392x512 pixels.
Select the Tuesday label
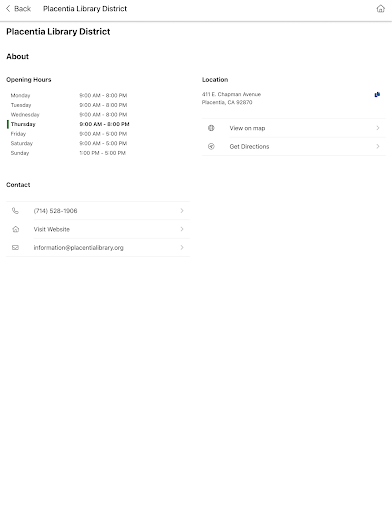coord(21,105)
